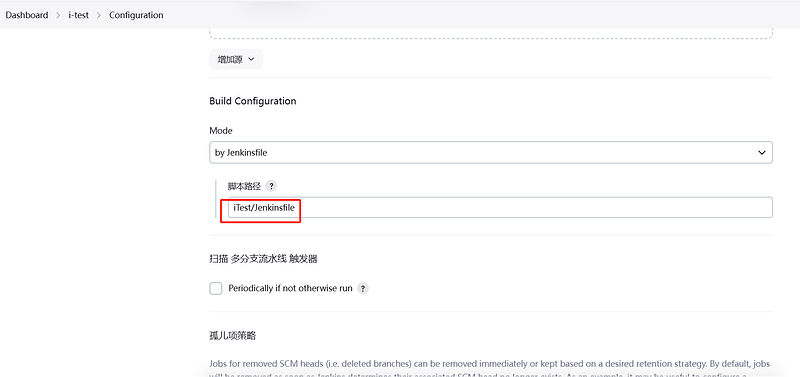Viewport: 800px width, 377px height.
Task: Click the 扫描 多分支流水线 触发器 heading
Action: [x=263, y=259]
